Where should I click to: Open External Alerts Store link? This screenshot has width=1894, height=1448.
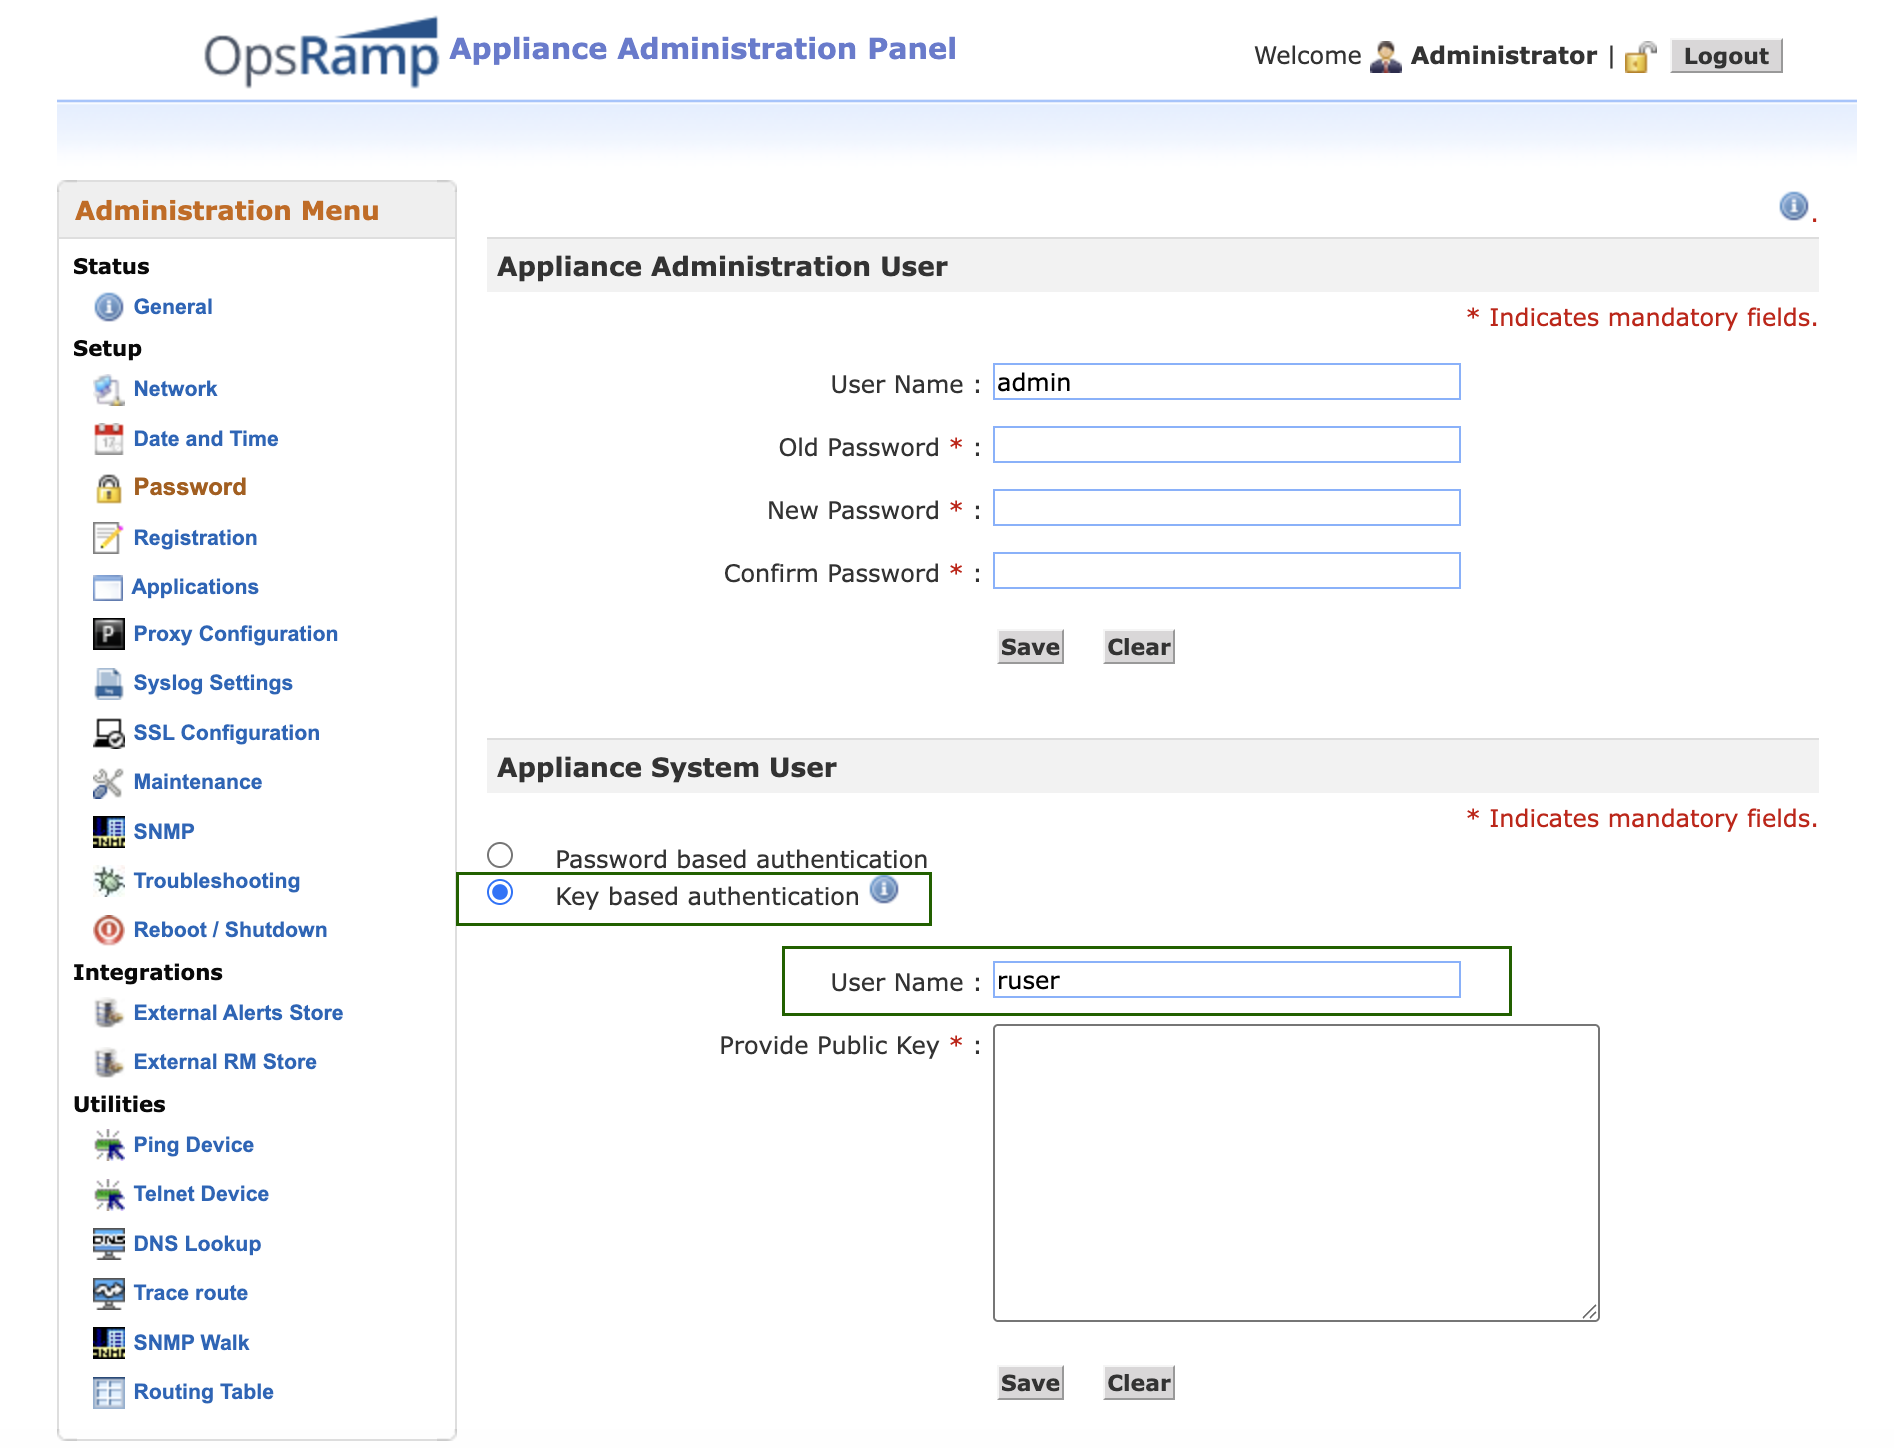[238, 1013]
